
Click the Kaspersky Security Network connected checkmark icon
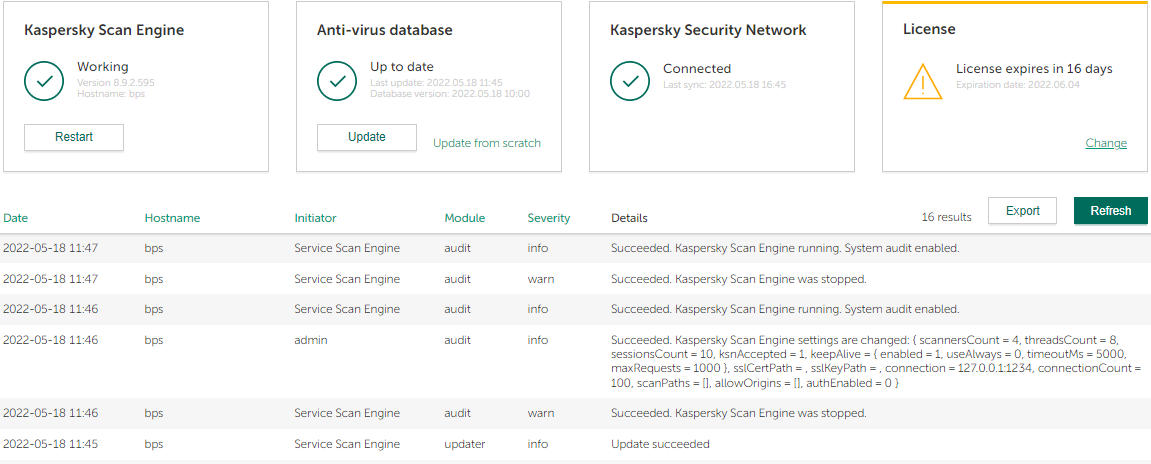[x=630, y=81]
